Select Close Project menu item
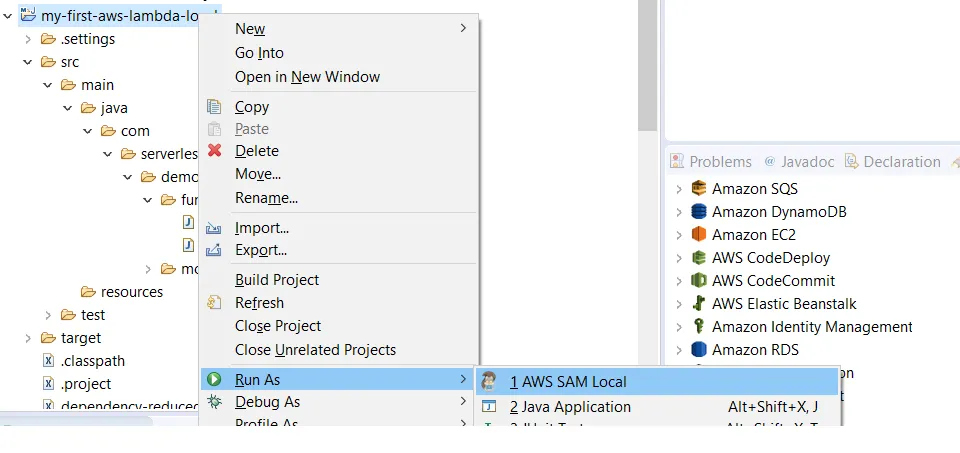The height and width of the screenshot is (453, 960). [x=339, y=326]
